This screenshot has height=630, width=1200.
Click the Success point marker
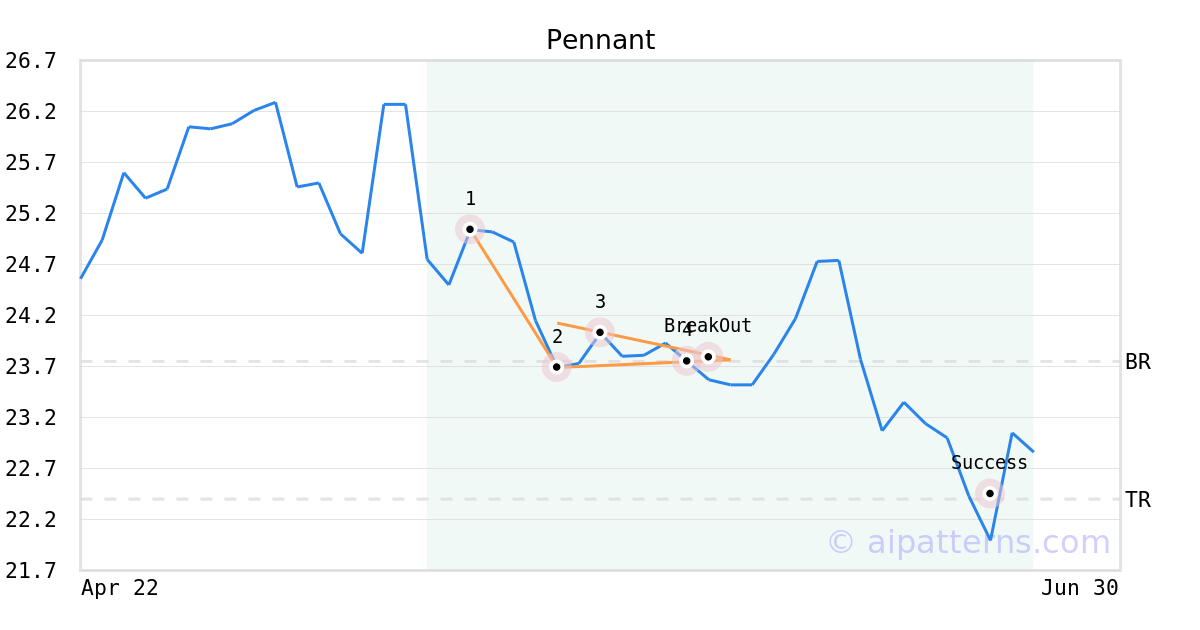point(990,493)
